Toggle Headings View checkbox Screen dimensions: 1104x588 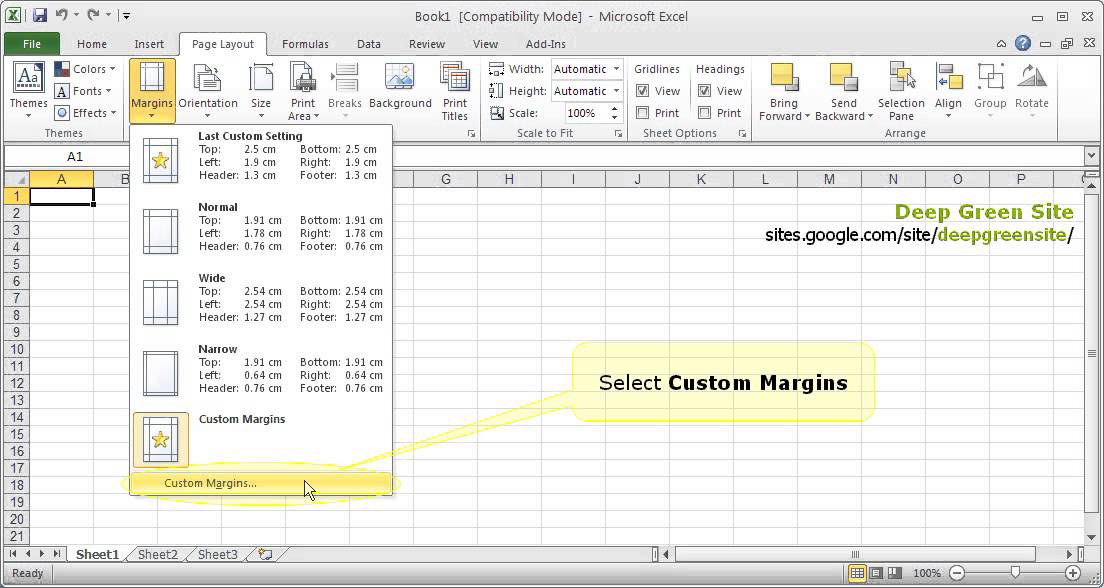coord(704,91)
